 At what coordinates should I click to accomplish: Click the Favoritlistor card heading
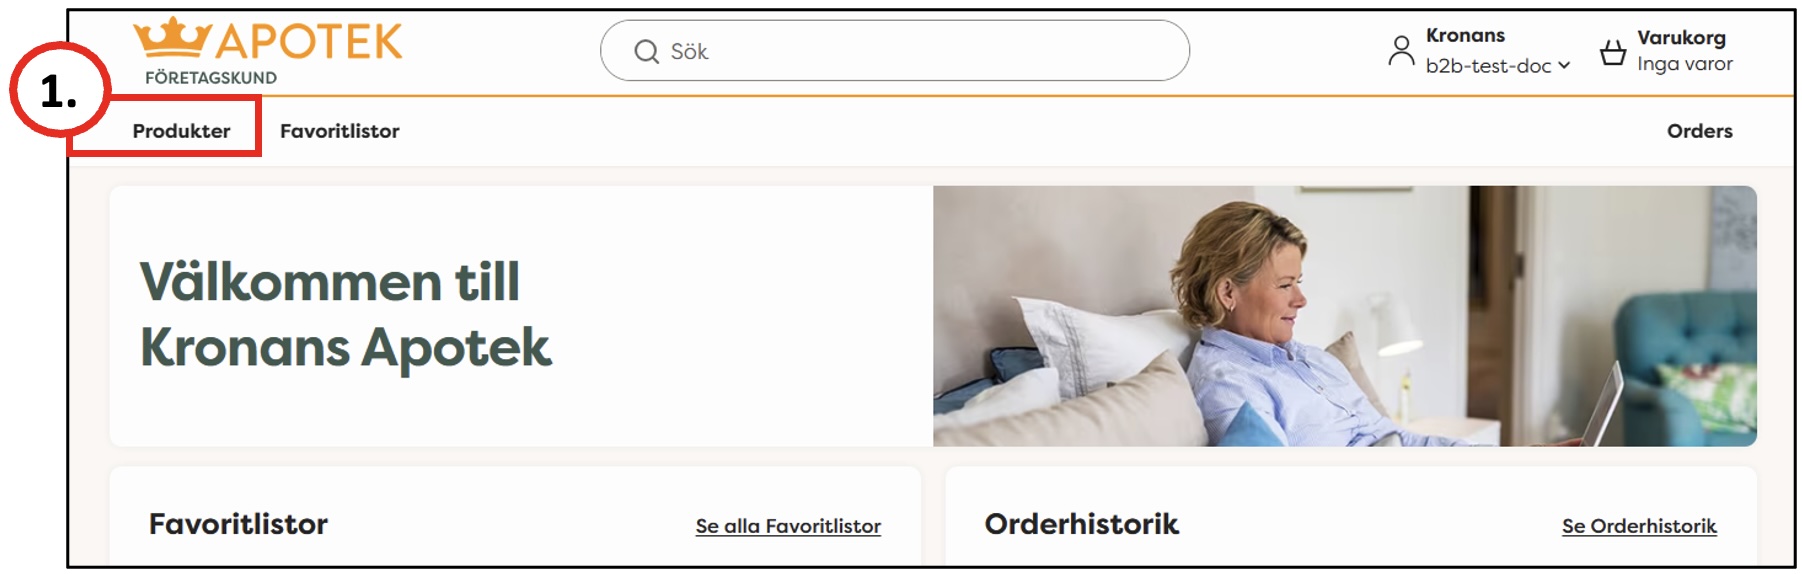(x=238, y=524)
